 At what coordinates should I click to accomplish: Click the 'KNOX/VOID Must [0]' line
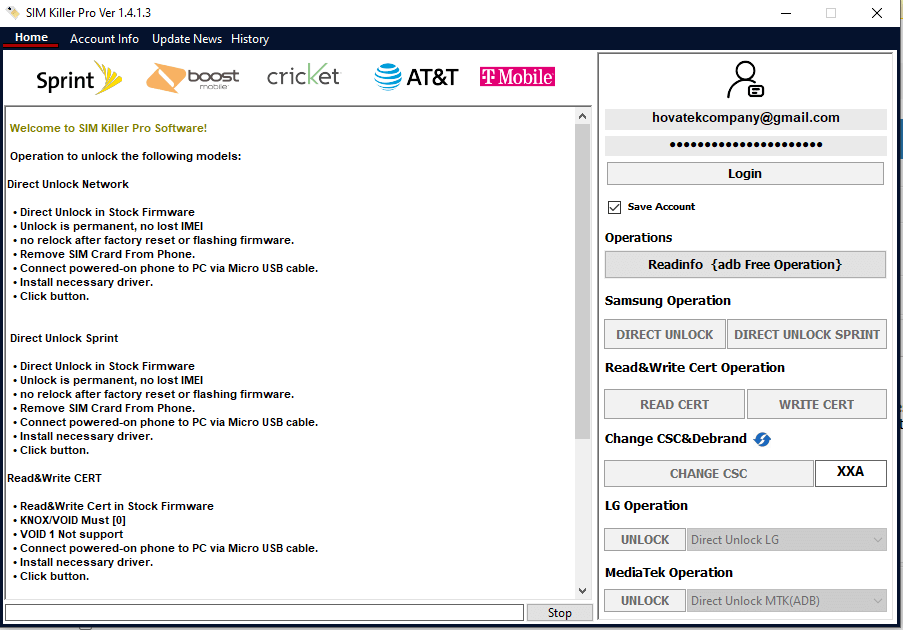(73, 520)
